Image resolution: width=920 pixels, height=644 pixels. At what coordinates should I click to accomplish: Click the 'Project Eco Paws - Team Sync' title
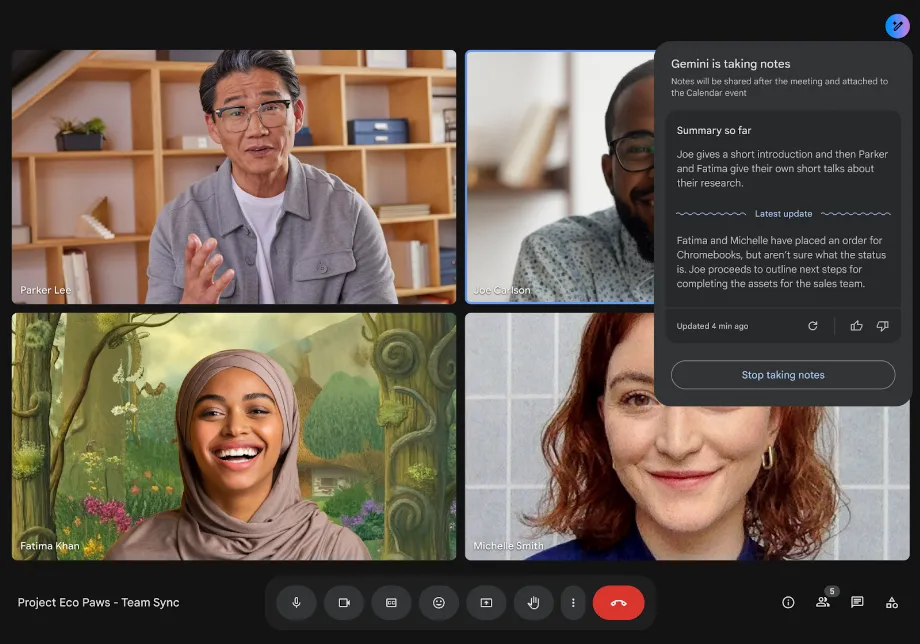99,602
